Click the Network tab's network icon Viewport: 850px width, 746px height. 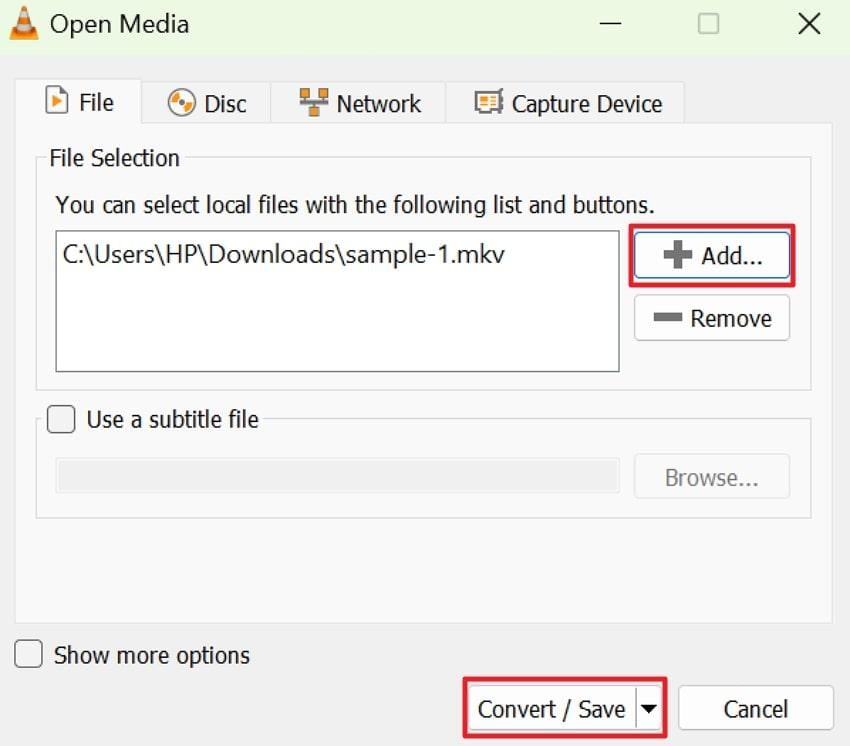[x=313, y=101]
